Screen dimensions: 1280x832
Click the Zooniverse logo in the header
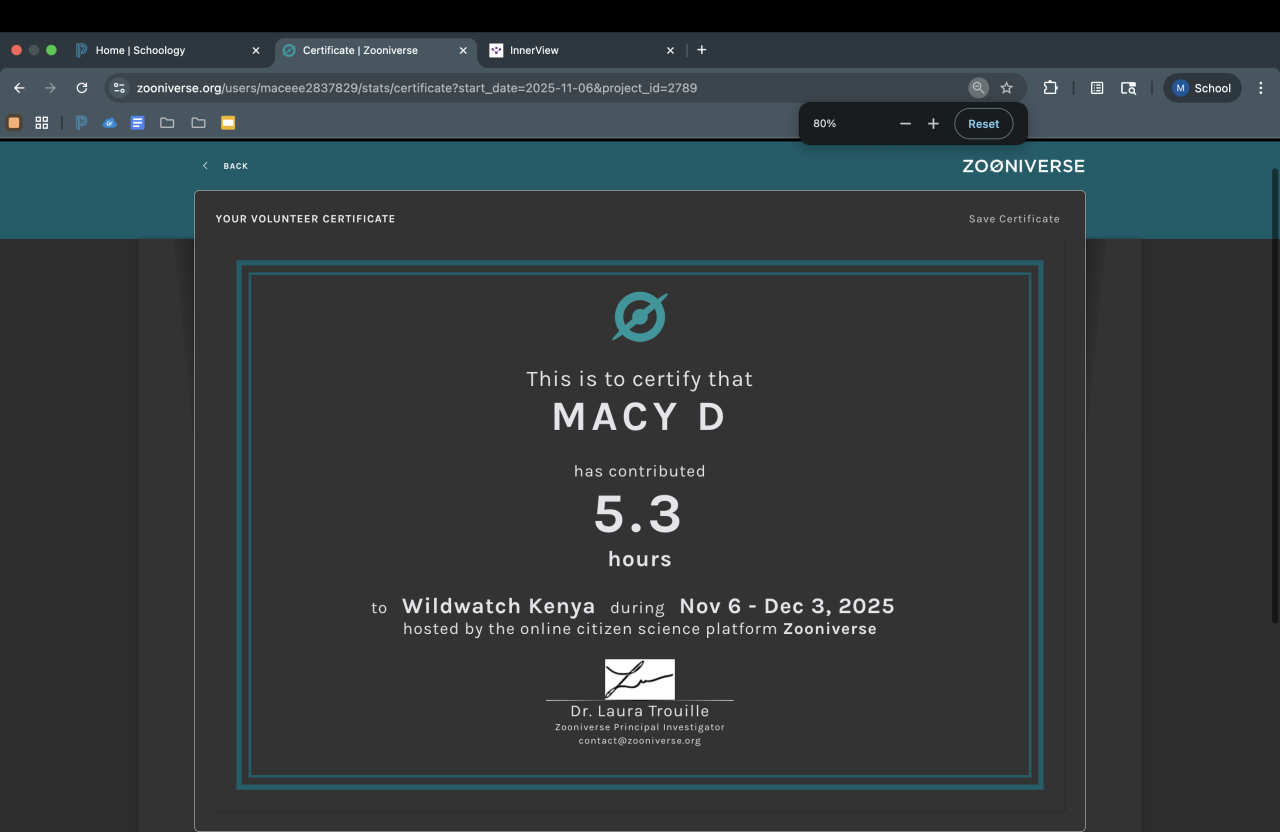tap(1023, 166)
